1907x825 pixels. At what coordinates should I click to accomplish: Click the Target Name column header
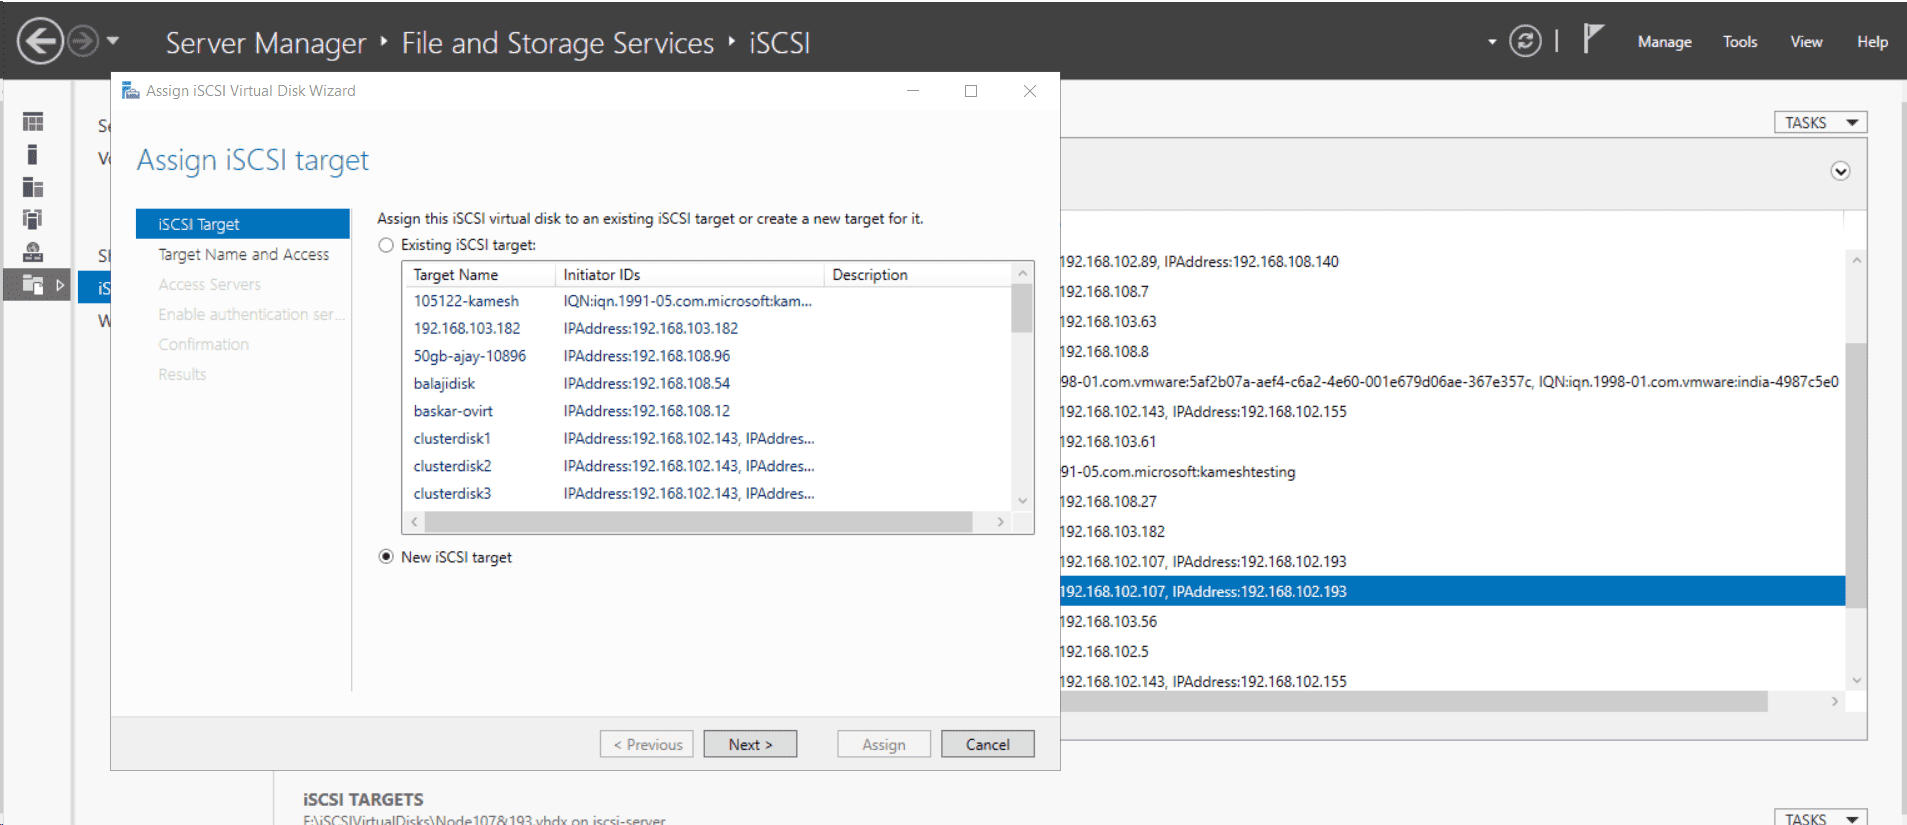(479, 274)
